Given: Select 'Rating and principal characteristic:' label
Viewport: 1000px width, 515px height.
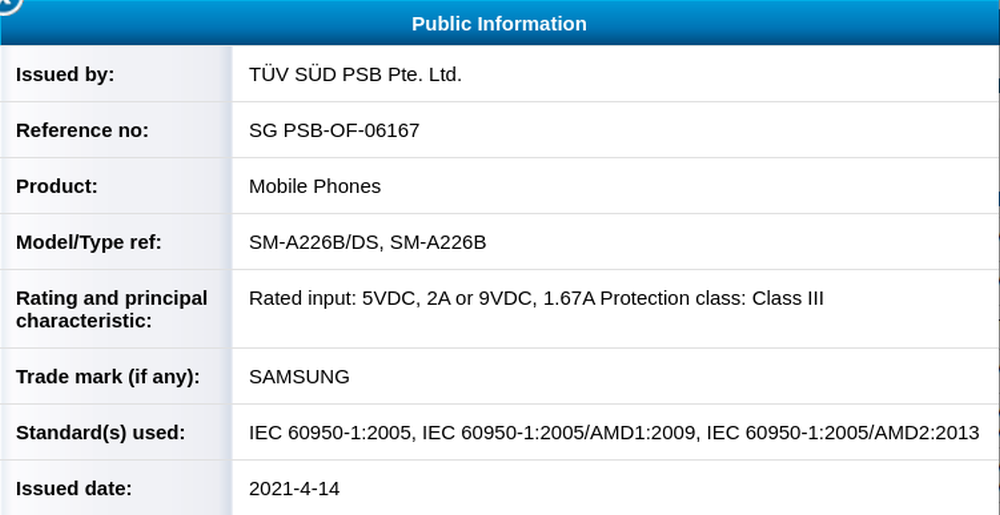Looking at the screenshot, I should point(112,309).
